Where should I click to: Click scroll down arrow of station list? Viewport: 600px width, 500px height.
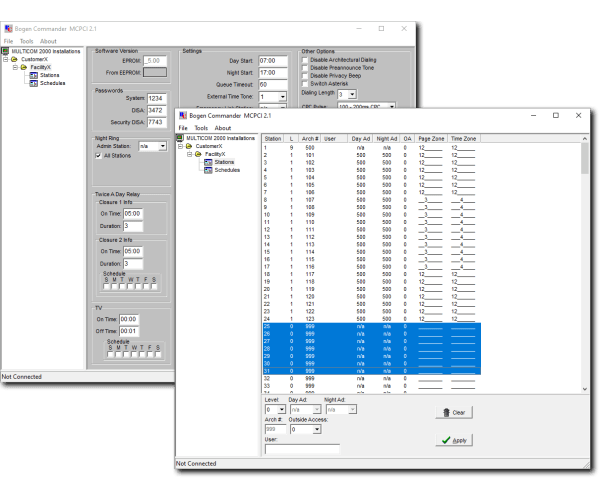click(584, 389)
